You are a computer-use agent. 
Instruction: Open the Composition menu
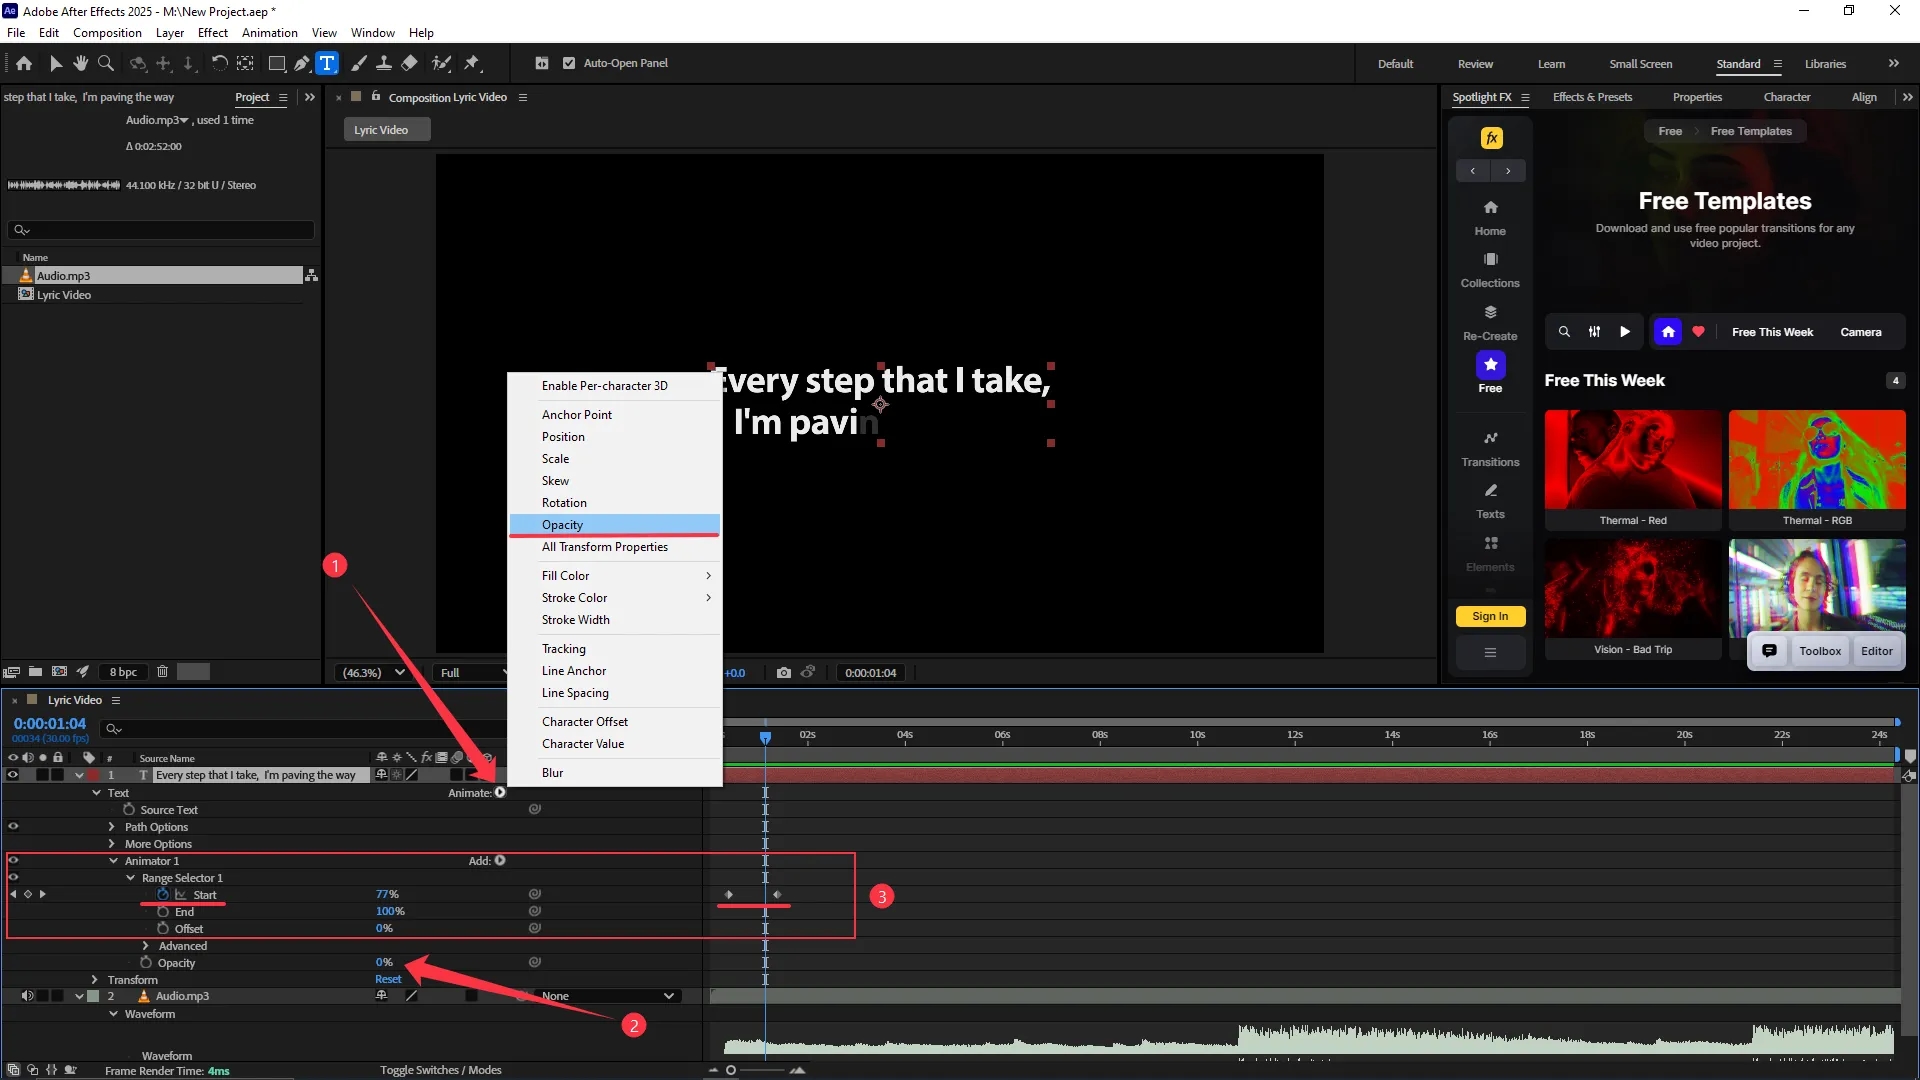(107, 33)
